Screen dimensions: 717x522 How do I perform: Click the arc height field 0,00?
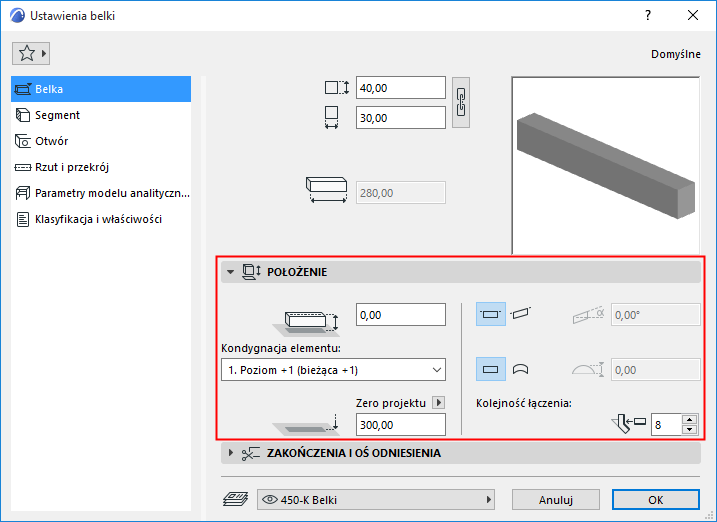[656, 370]
